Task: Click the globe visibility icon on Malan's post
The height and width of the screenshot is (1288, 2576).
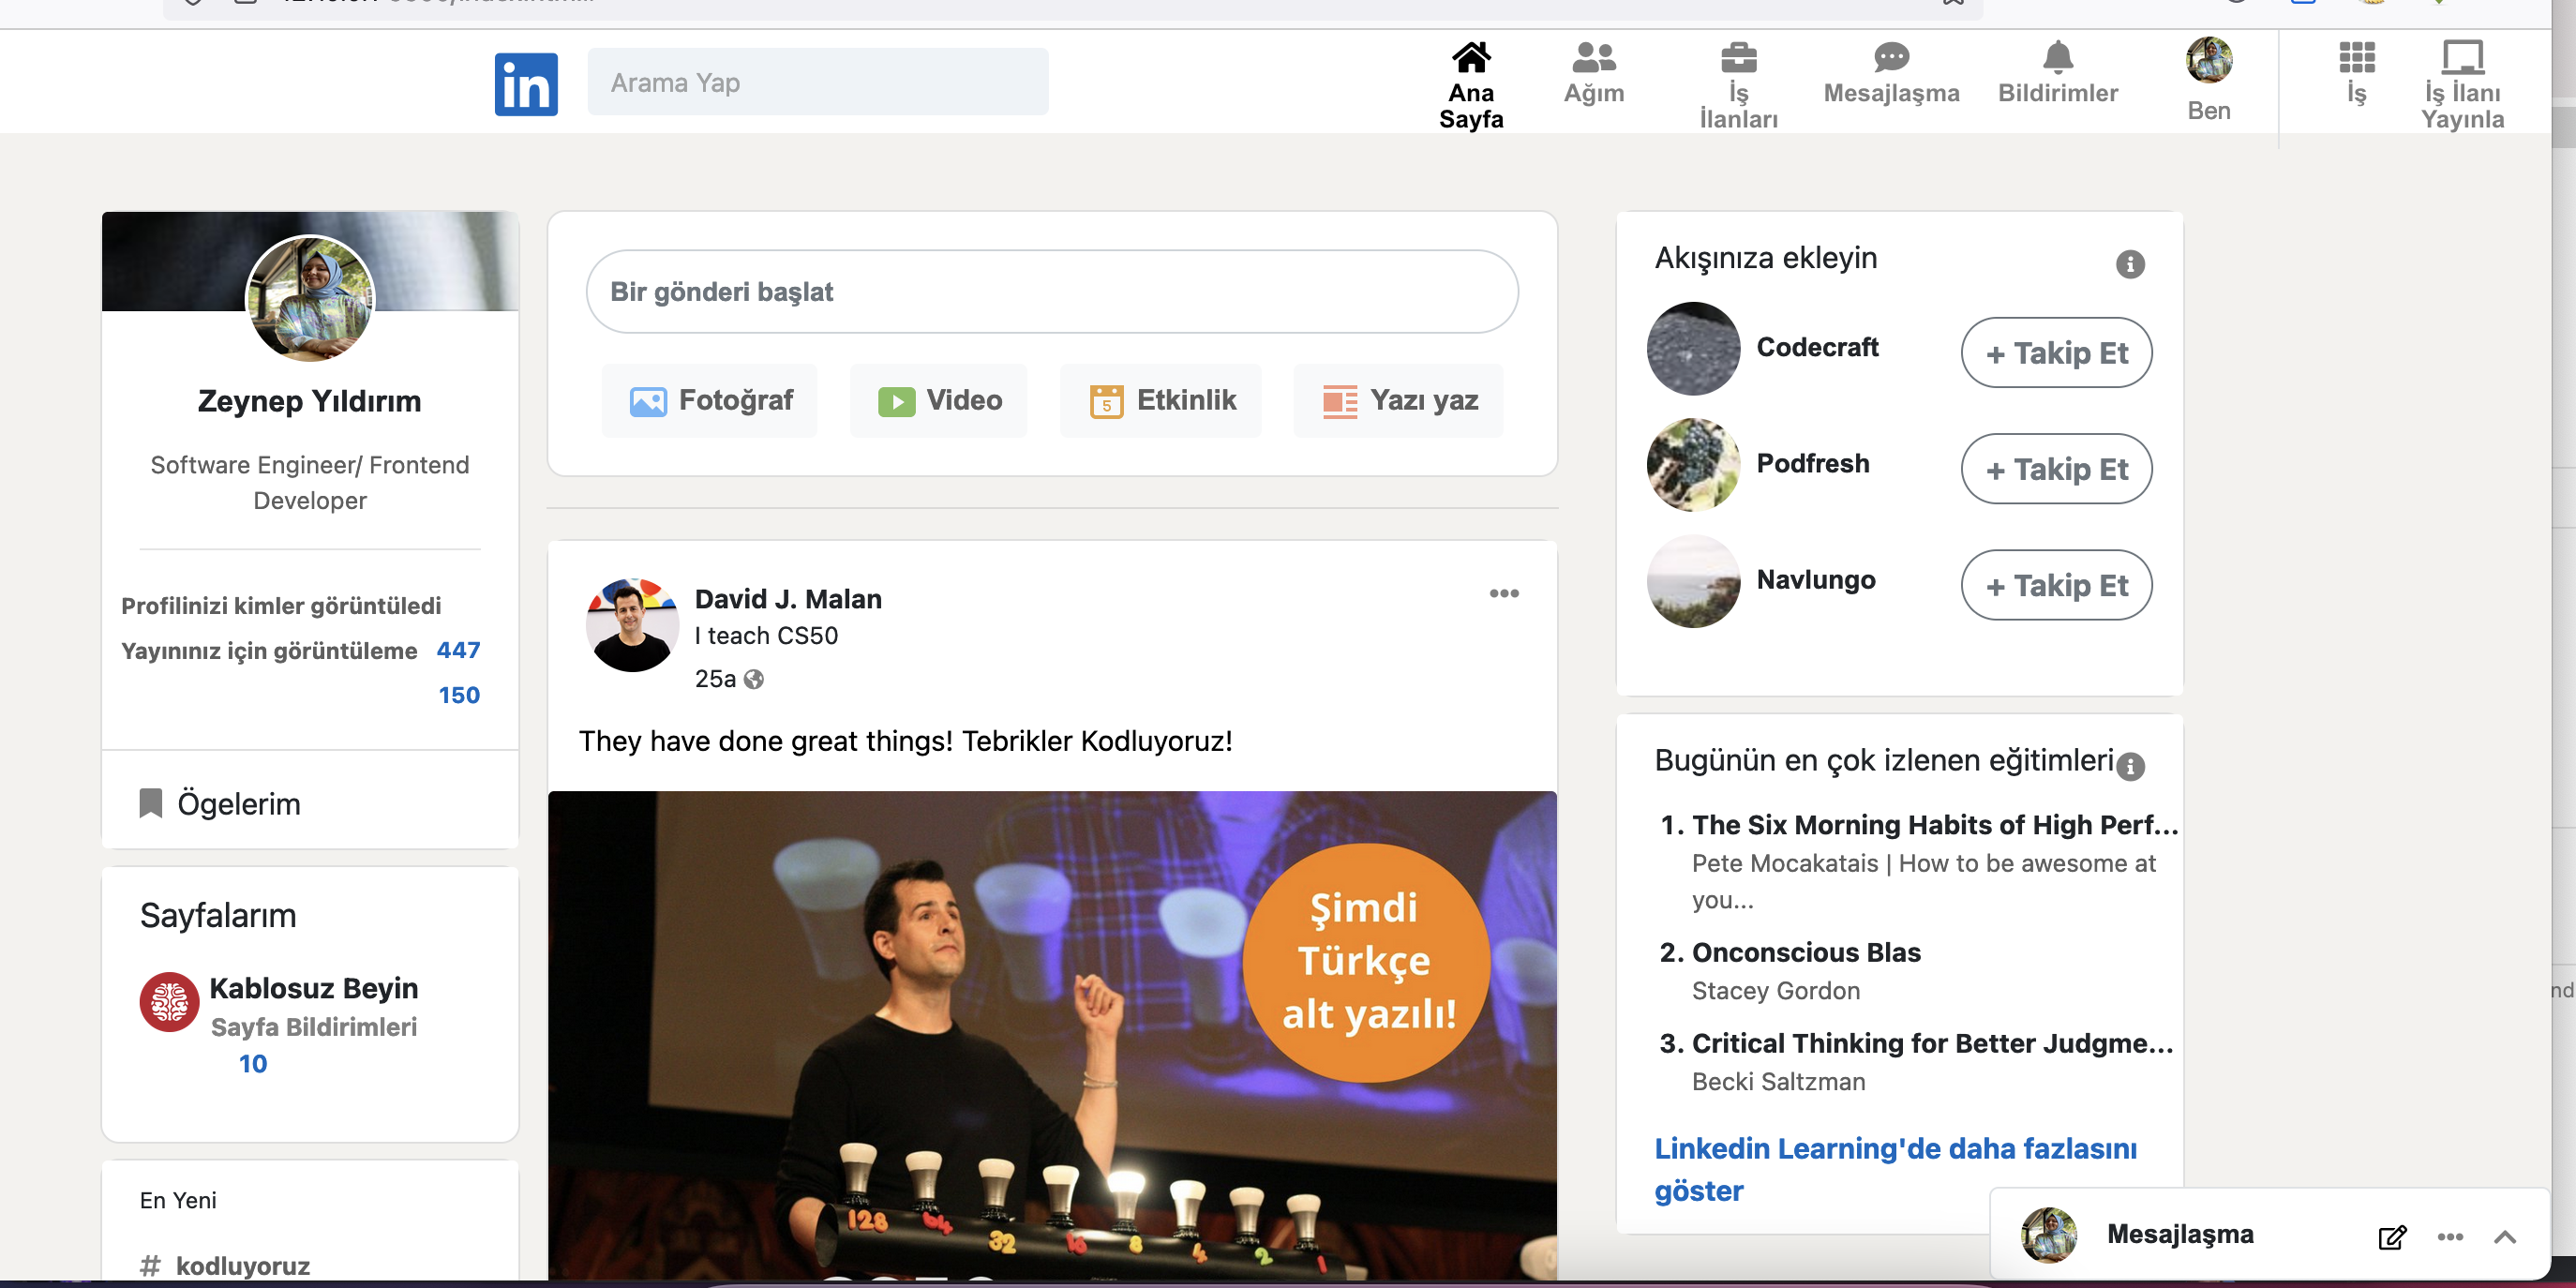Action: [753, 679]
